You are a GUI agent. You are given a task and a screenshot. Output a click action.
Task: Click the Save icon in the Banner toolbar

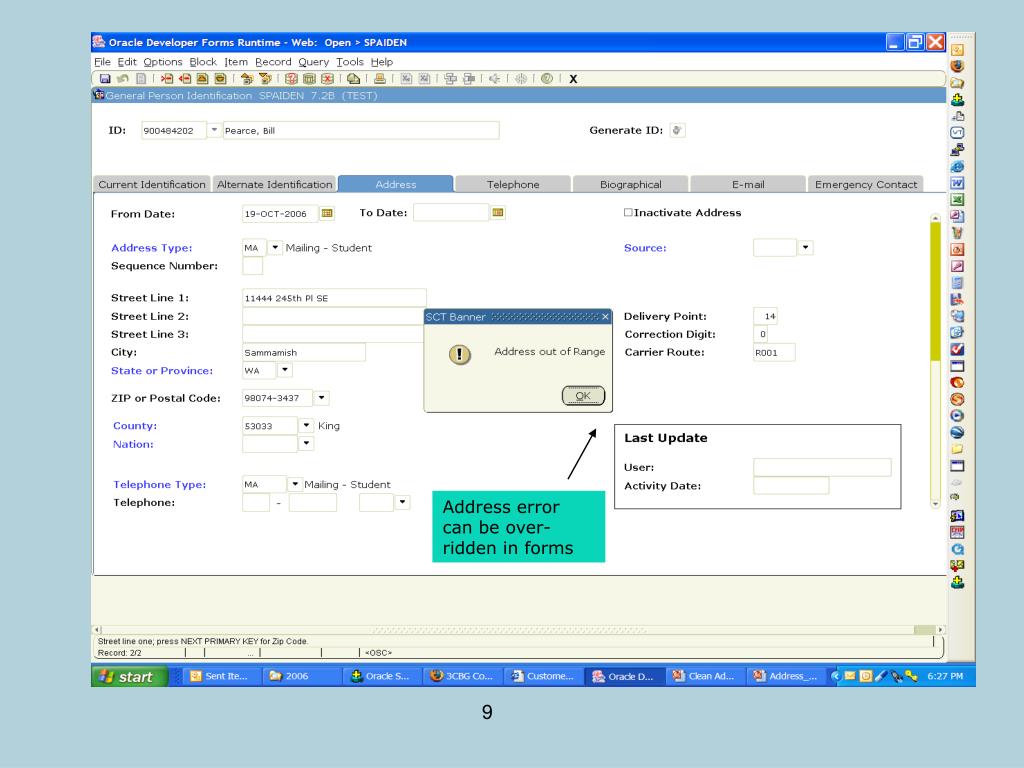(104, 78)
